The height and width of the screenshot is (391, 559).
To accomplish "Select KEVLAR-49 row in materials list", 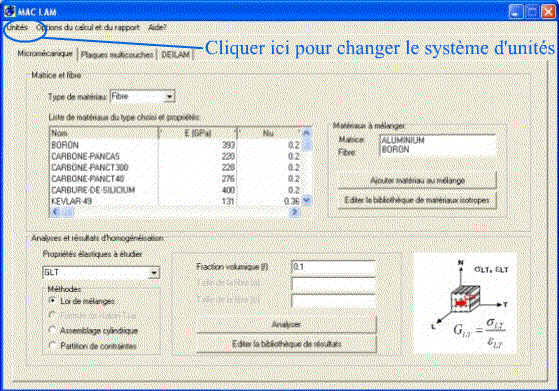I will 175,201.
